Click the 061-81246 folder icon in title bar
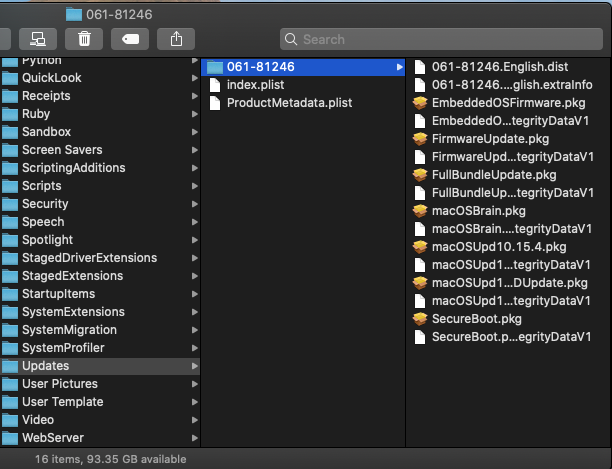612x469 pixels. 74,15
